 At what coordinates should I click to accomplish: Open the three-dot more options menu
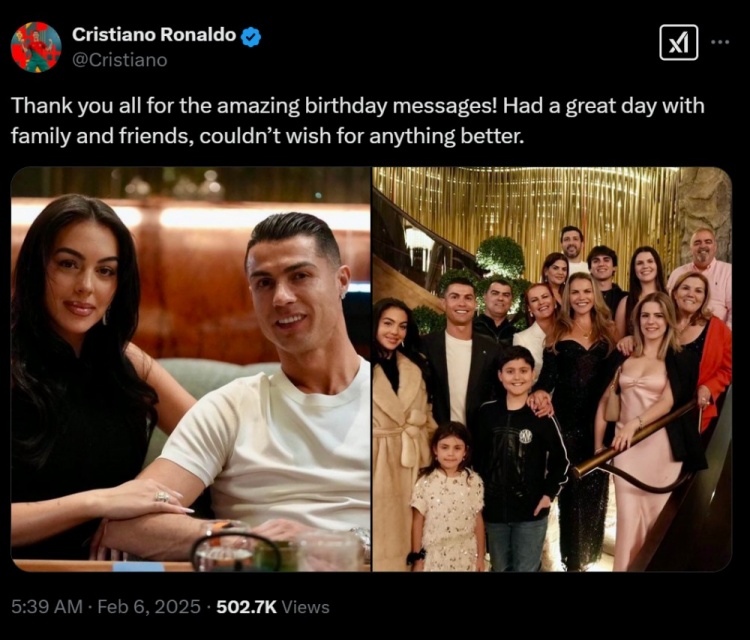(x=720, y=42)
